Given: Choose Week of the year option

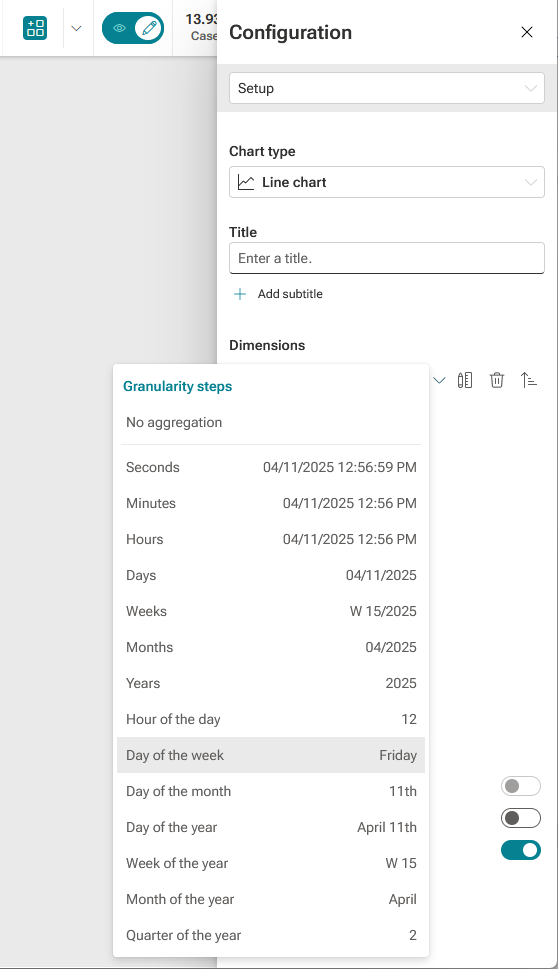Looking at the screenshot, I should tap(271, 863).
